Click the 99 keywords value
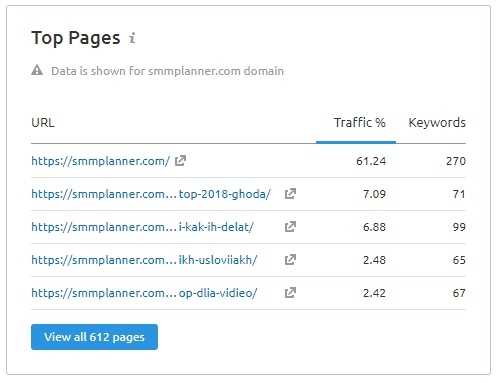This screenshot has width=501, height=383. click(459, 227)
